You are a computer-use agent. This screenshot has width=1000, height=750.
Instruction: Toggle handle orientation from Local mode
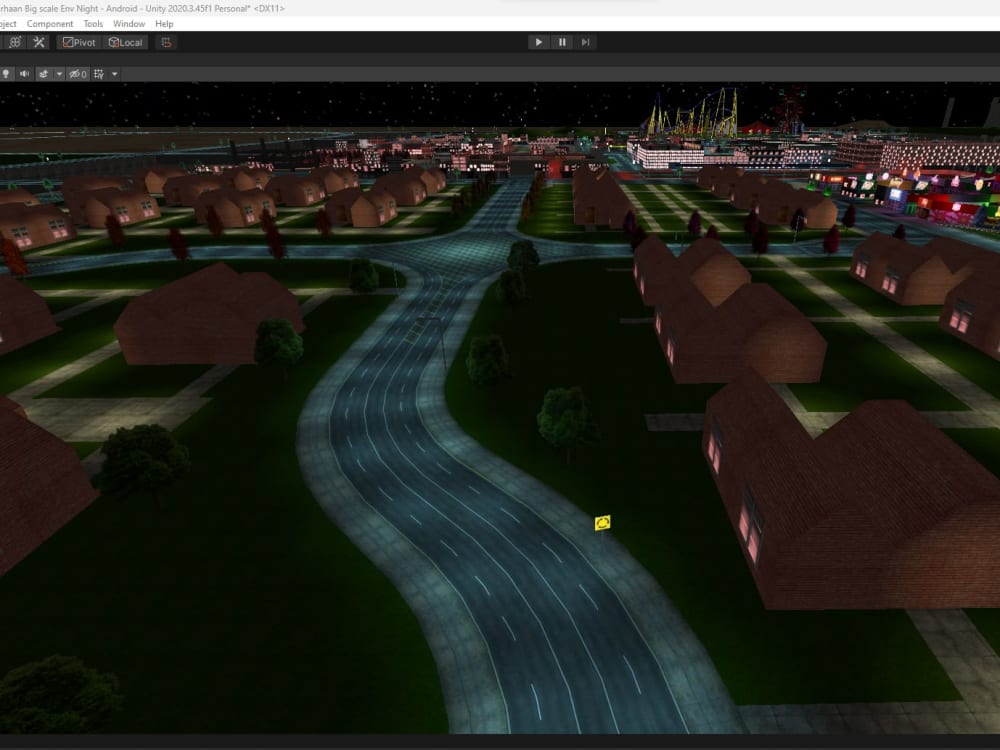point(124,42)
